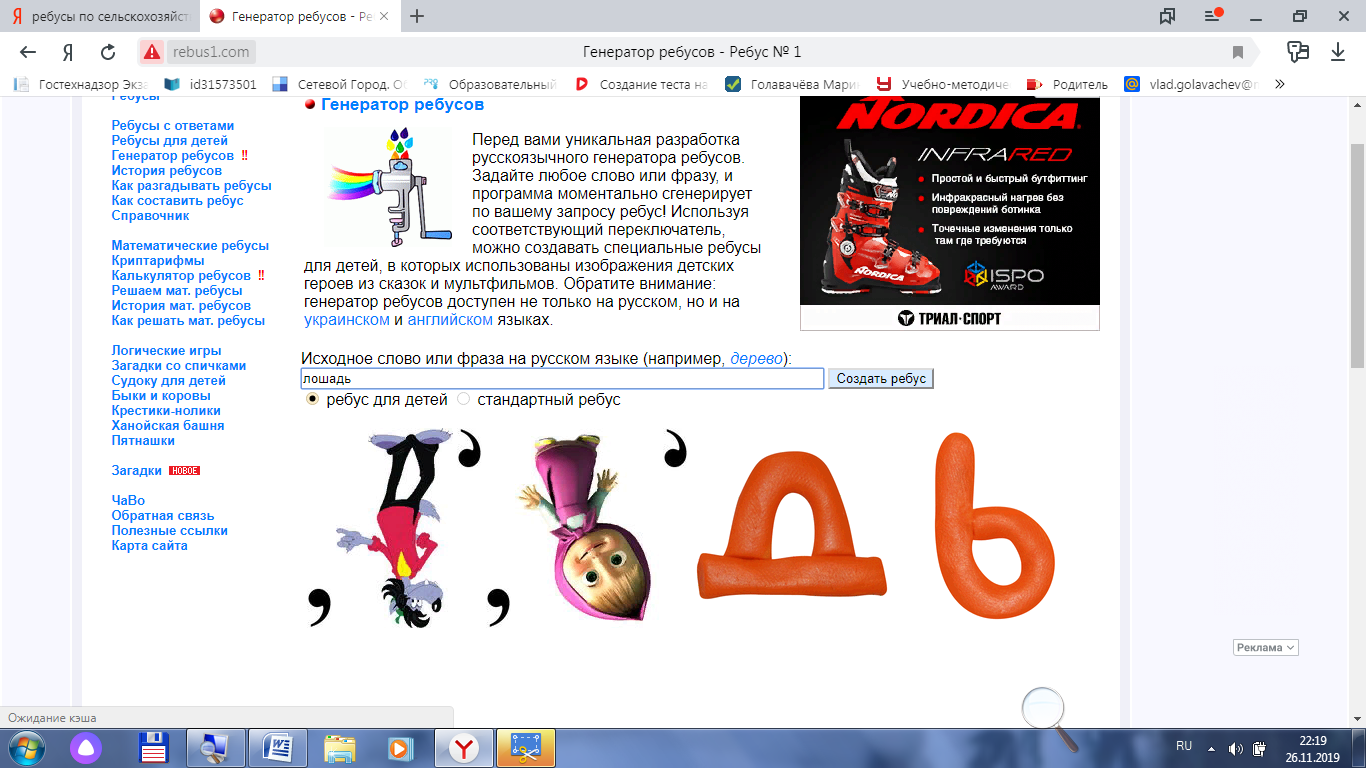Open 'История мат. ребусов' link
Viewport: 1366px width, 768px height.
[x=181, y=306]
